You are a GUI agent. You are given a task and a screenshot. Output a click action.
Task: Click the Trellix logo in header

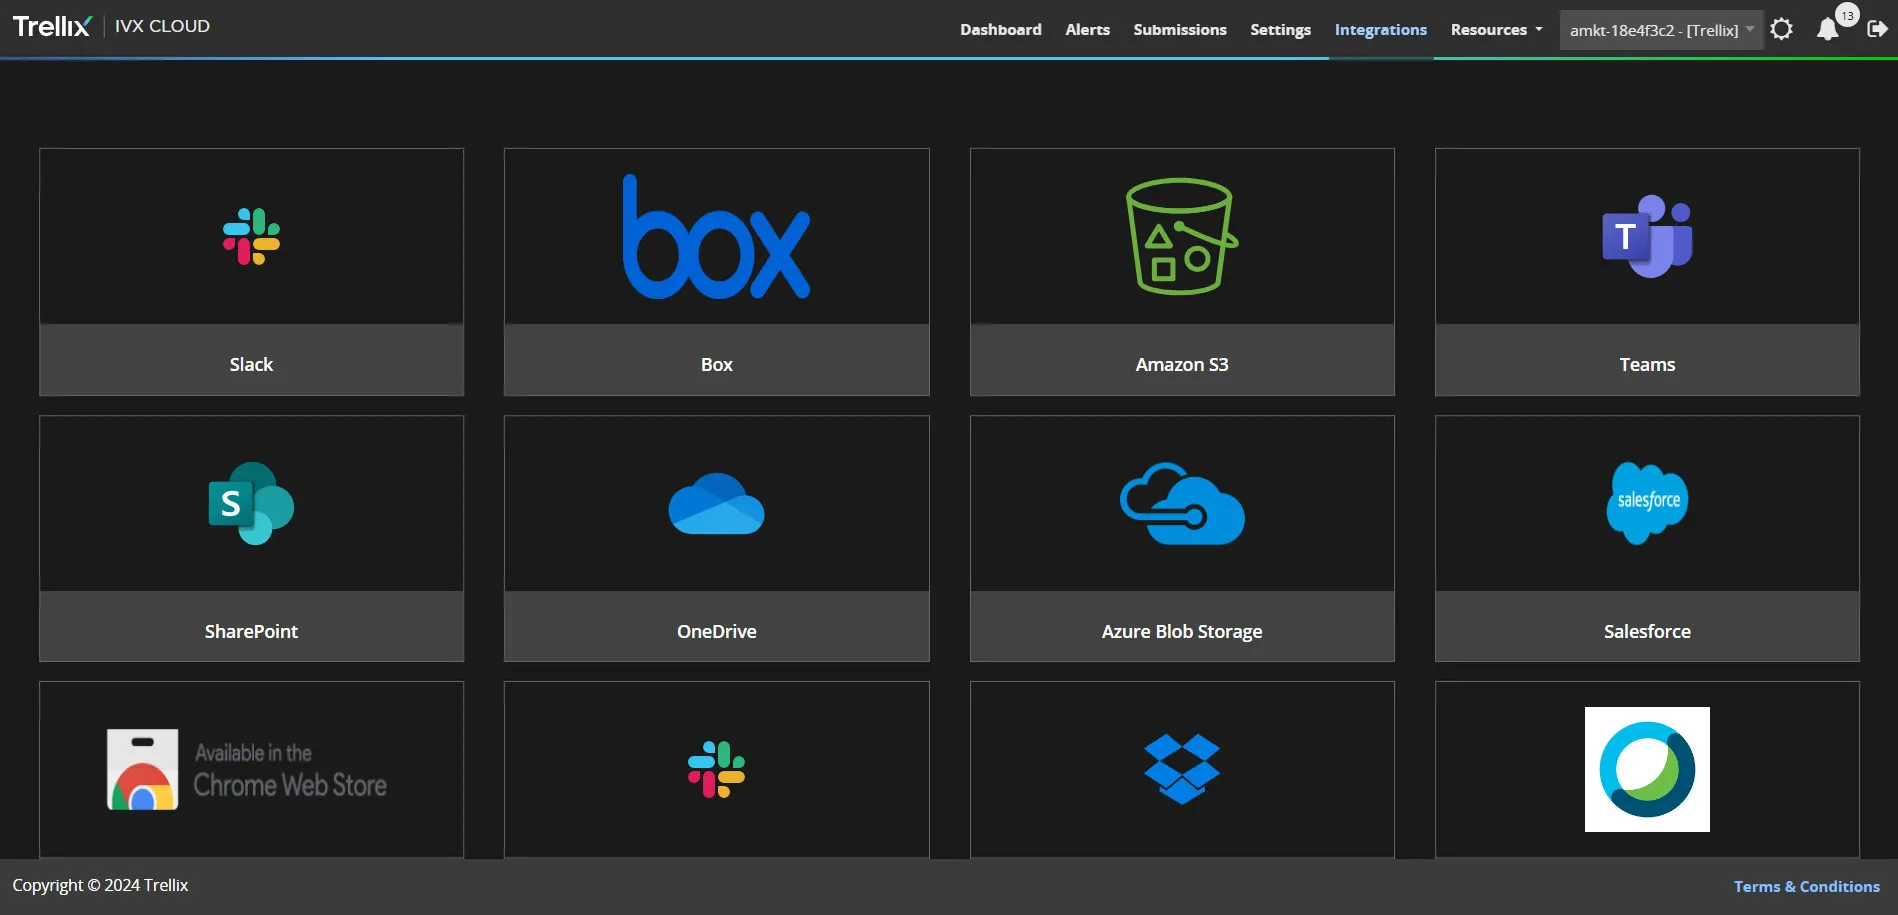pos(52,26)
